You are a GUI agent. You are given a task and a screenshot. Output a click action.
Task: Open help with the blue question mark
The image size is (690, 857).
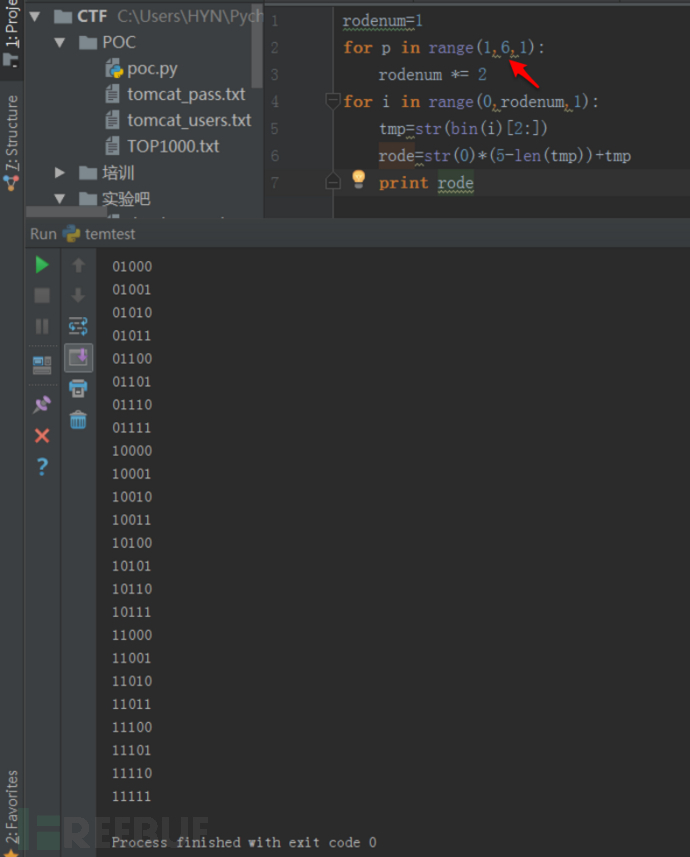(x=42, y=467)
